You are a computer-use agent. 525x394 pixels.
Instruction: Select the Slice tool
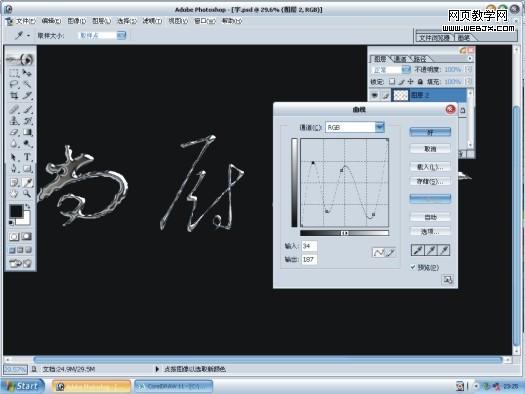click(x=27, y=96)
